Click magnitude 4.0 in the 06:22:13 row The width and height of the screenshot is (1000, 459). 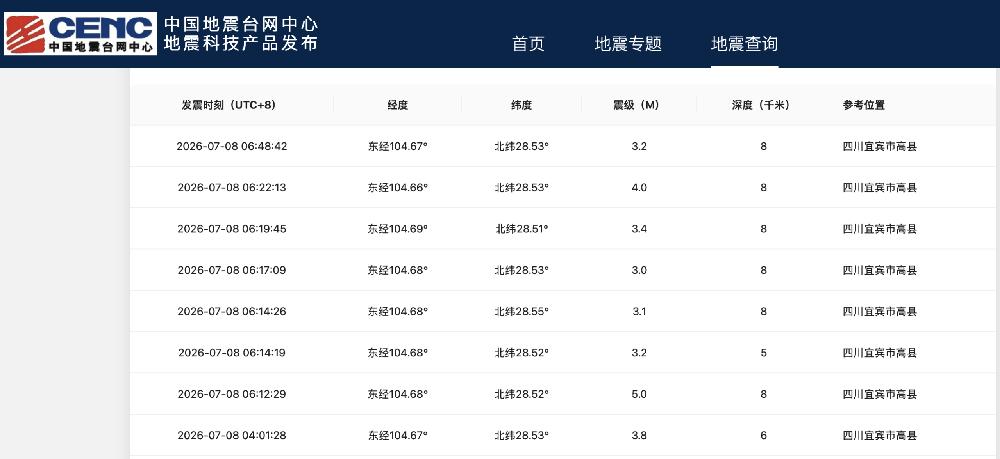(x=639, y=187)
